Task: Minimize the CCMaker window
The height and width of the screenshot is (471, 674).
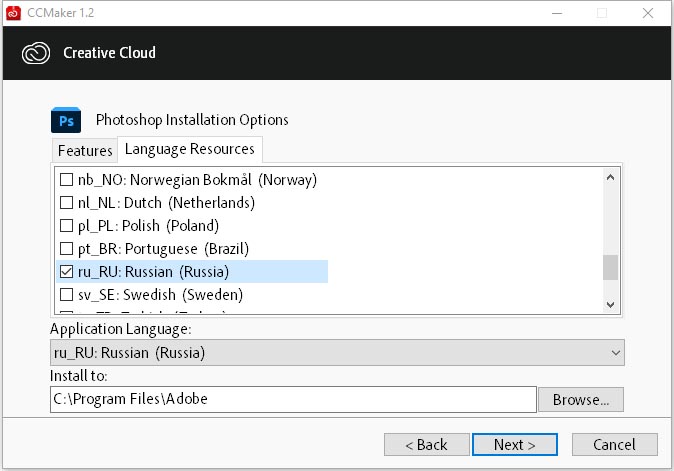Action: tap(557, 13)
